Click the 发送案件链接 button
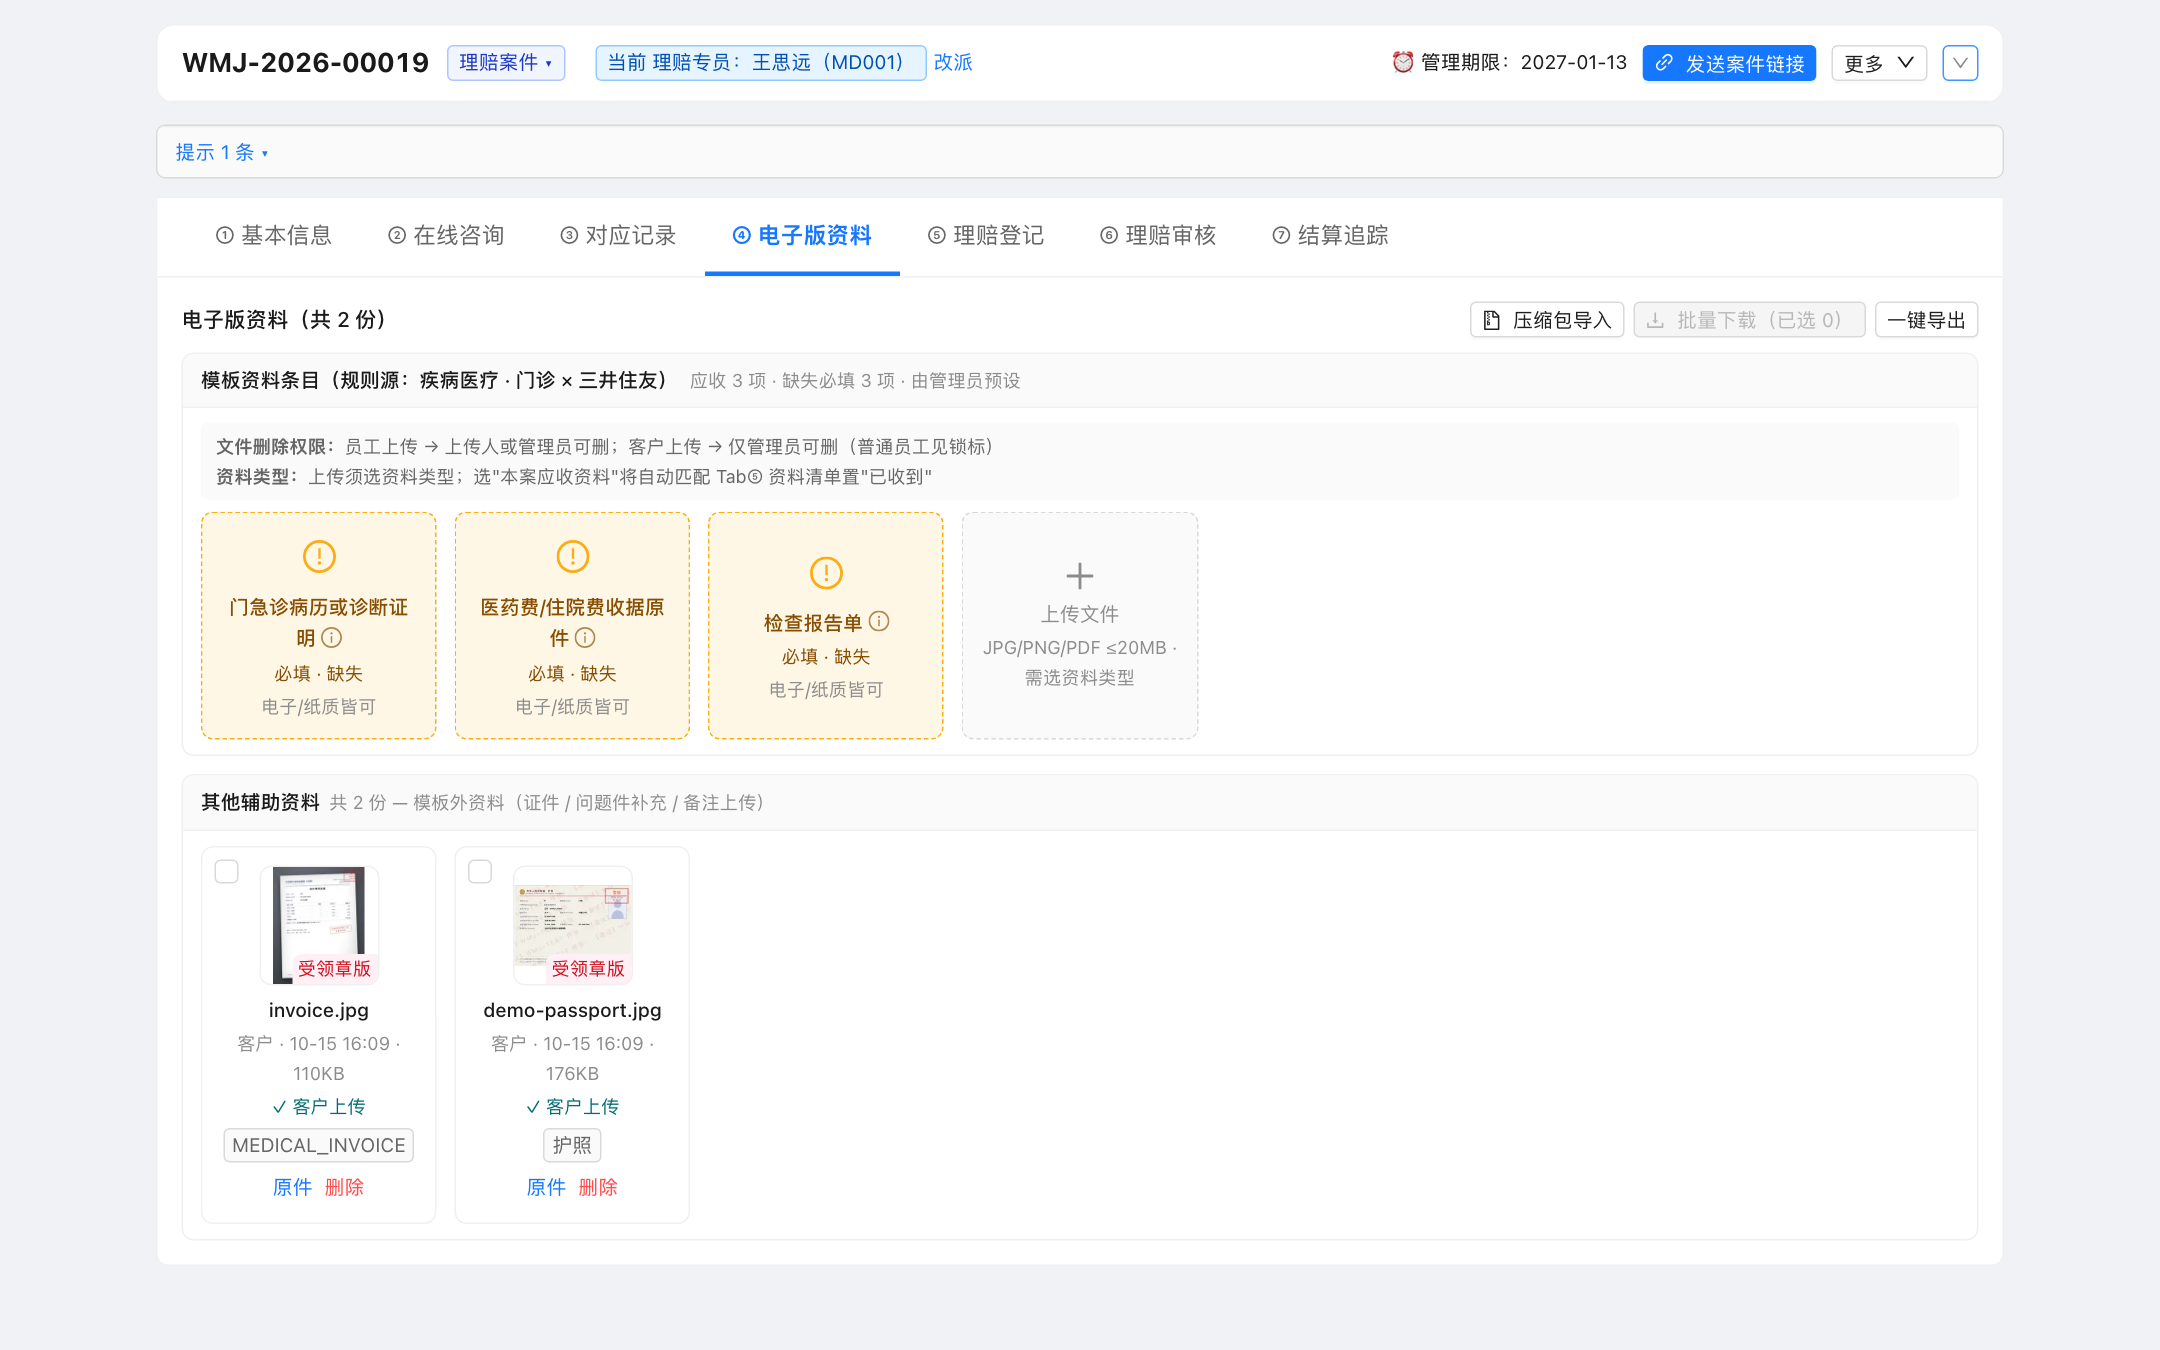 (x=1729, y=63)
